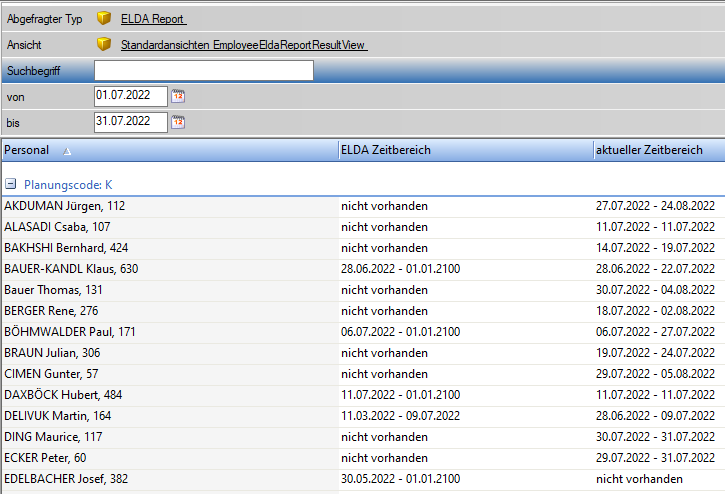Select the row AKDUMAN Jürgen, 112
725x494 pixels.
pyautogui.click(x=65, y=206)
